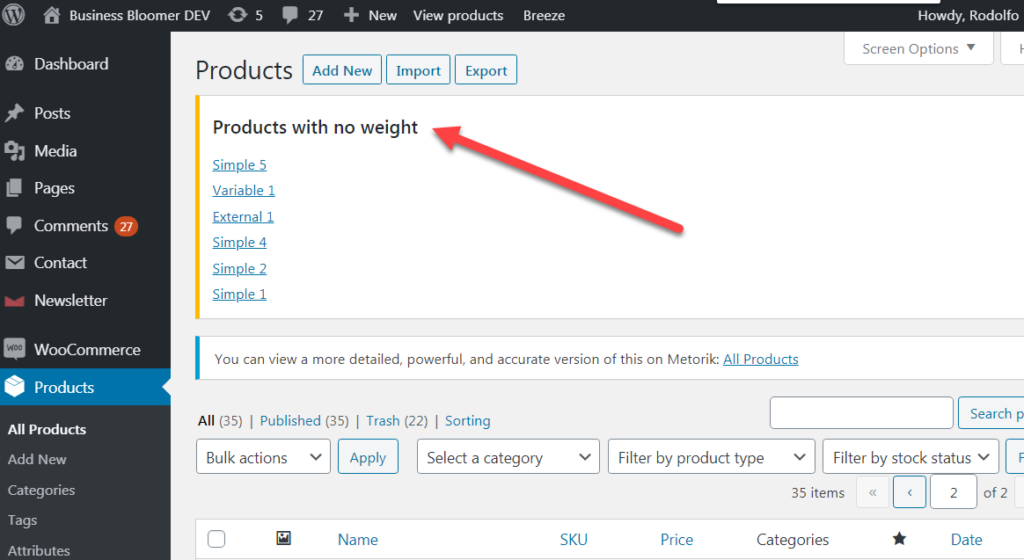Viewport: 1024px width, 560px height.
Task: Tick the select-all products checkbox
Action: 216,538
